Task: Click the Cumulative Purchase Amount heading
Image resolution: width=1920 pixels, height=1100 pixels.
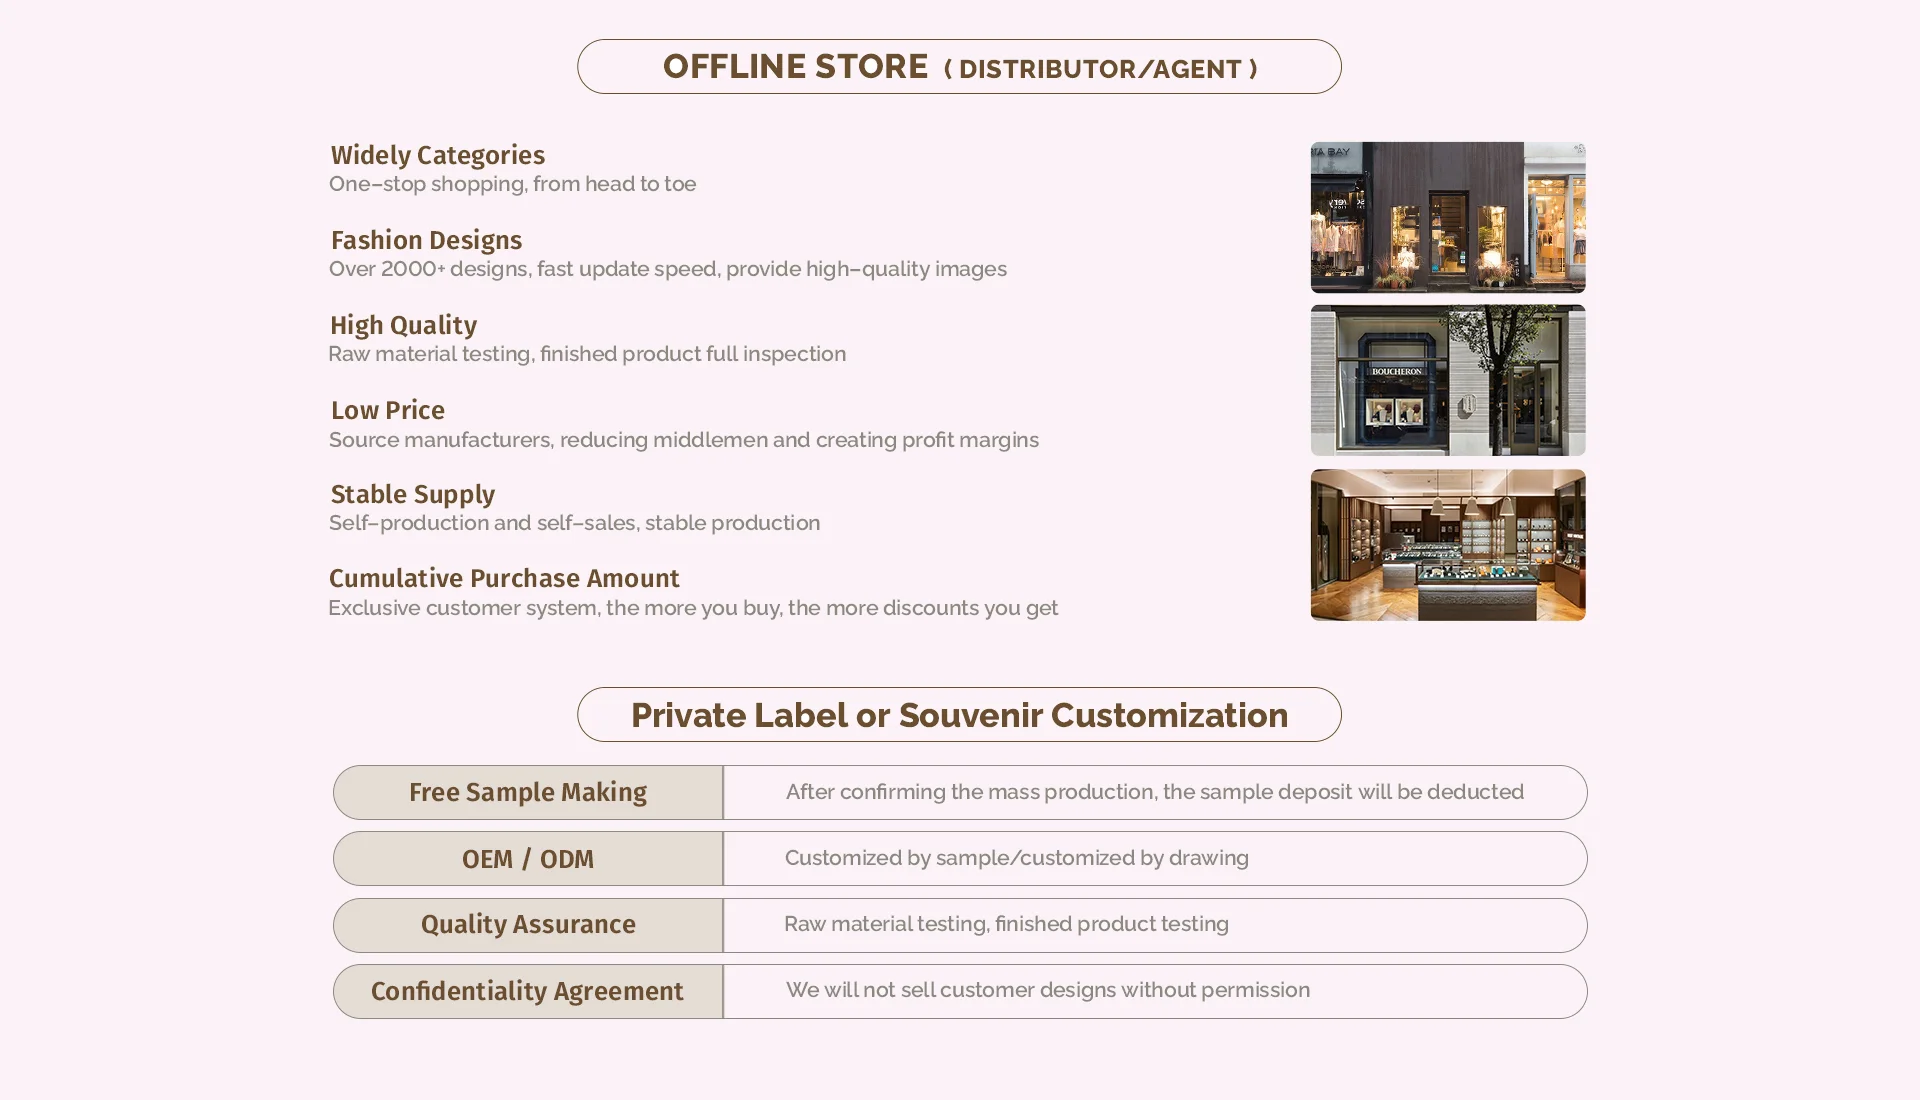Action: [504, 578]
